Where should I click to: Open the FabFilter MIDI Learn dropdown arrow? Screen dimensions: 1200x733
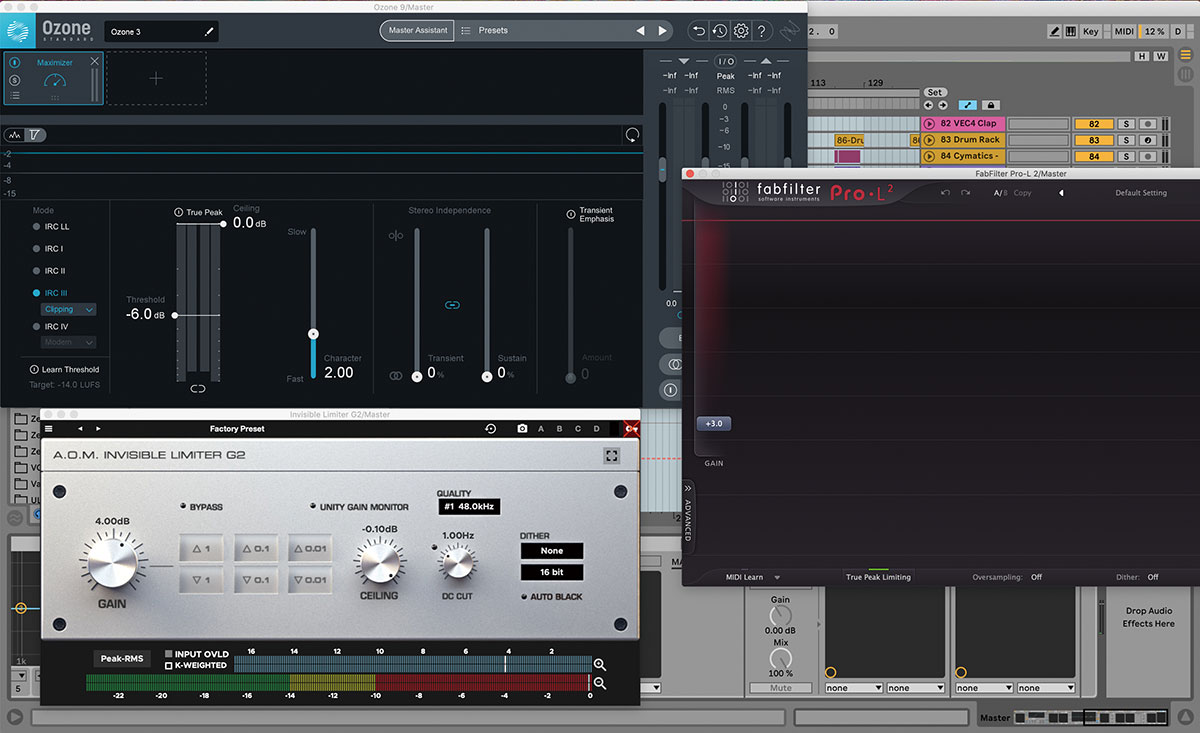(x=777, y=578)
